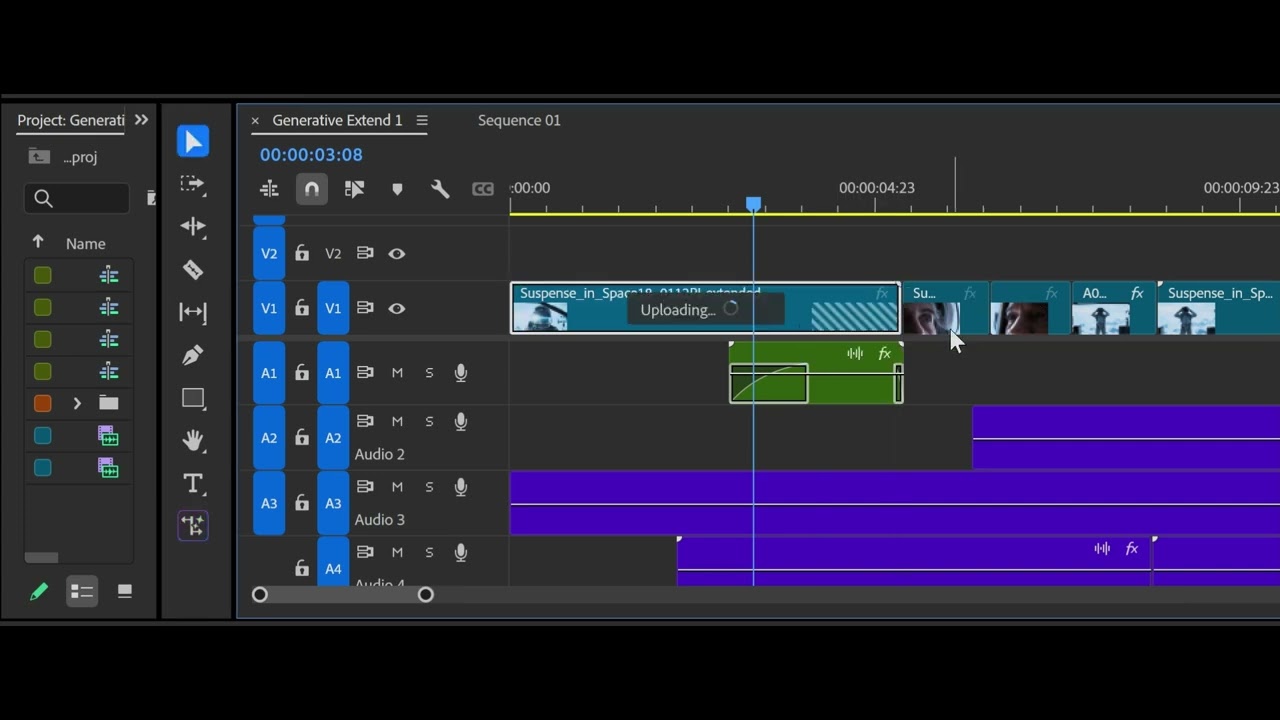The image size is (1280, 720).
Task: Open the timeline display settings wrench
Action: point(440,188)
